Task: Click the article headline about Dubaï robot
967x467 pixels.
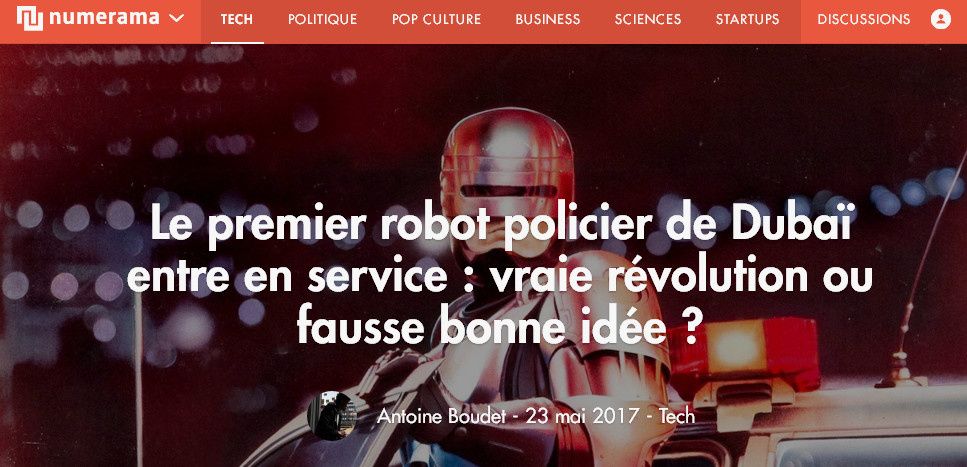Action: pos(500,274)
